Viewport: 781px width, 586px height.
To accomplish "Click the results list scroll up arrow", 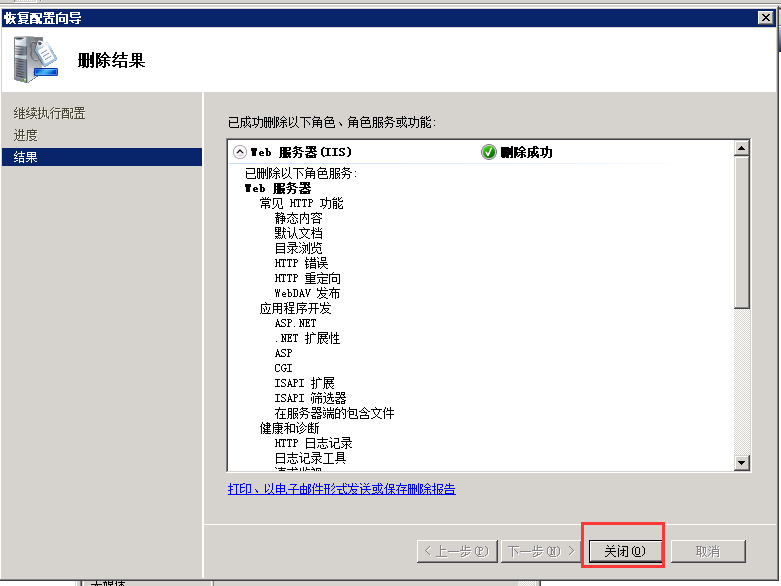I will coord(741,149).
